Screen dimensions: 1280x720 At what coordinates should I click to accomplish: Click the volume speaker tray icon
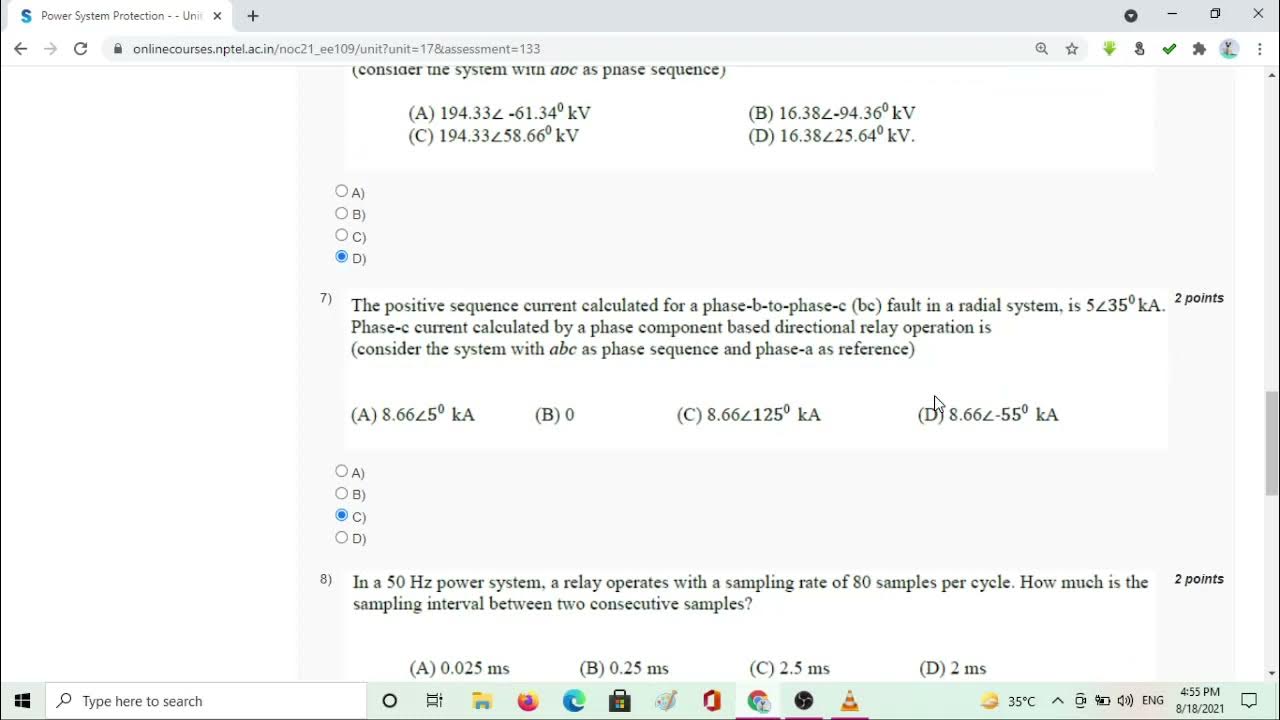[1125, 701]
